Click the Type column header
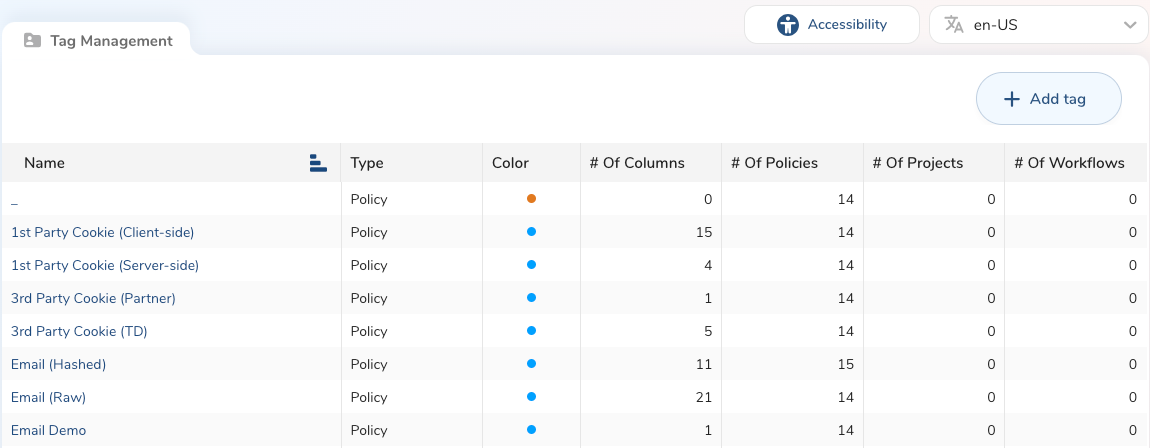Screen dimensions: 1150x448 (x=367, y=163)
